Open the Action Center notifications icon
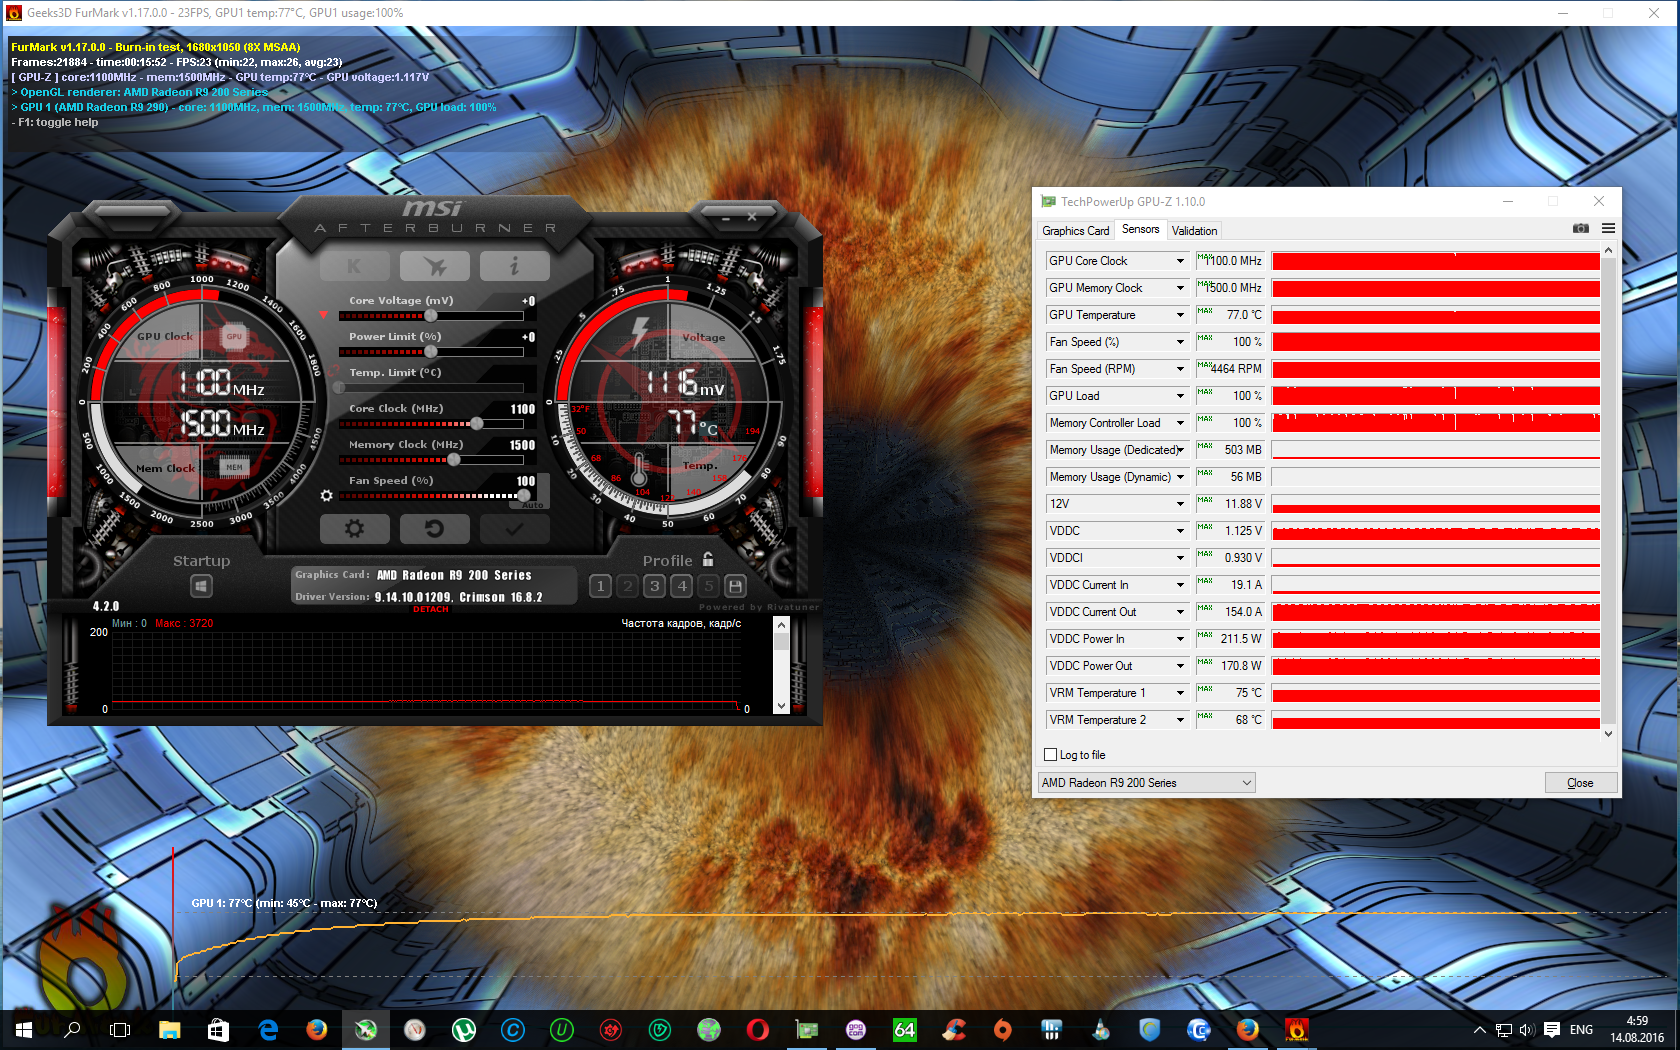This screenshot has width=1680, height=1050. tap(1551, 1029)
